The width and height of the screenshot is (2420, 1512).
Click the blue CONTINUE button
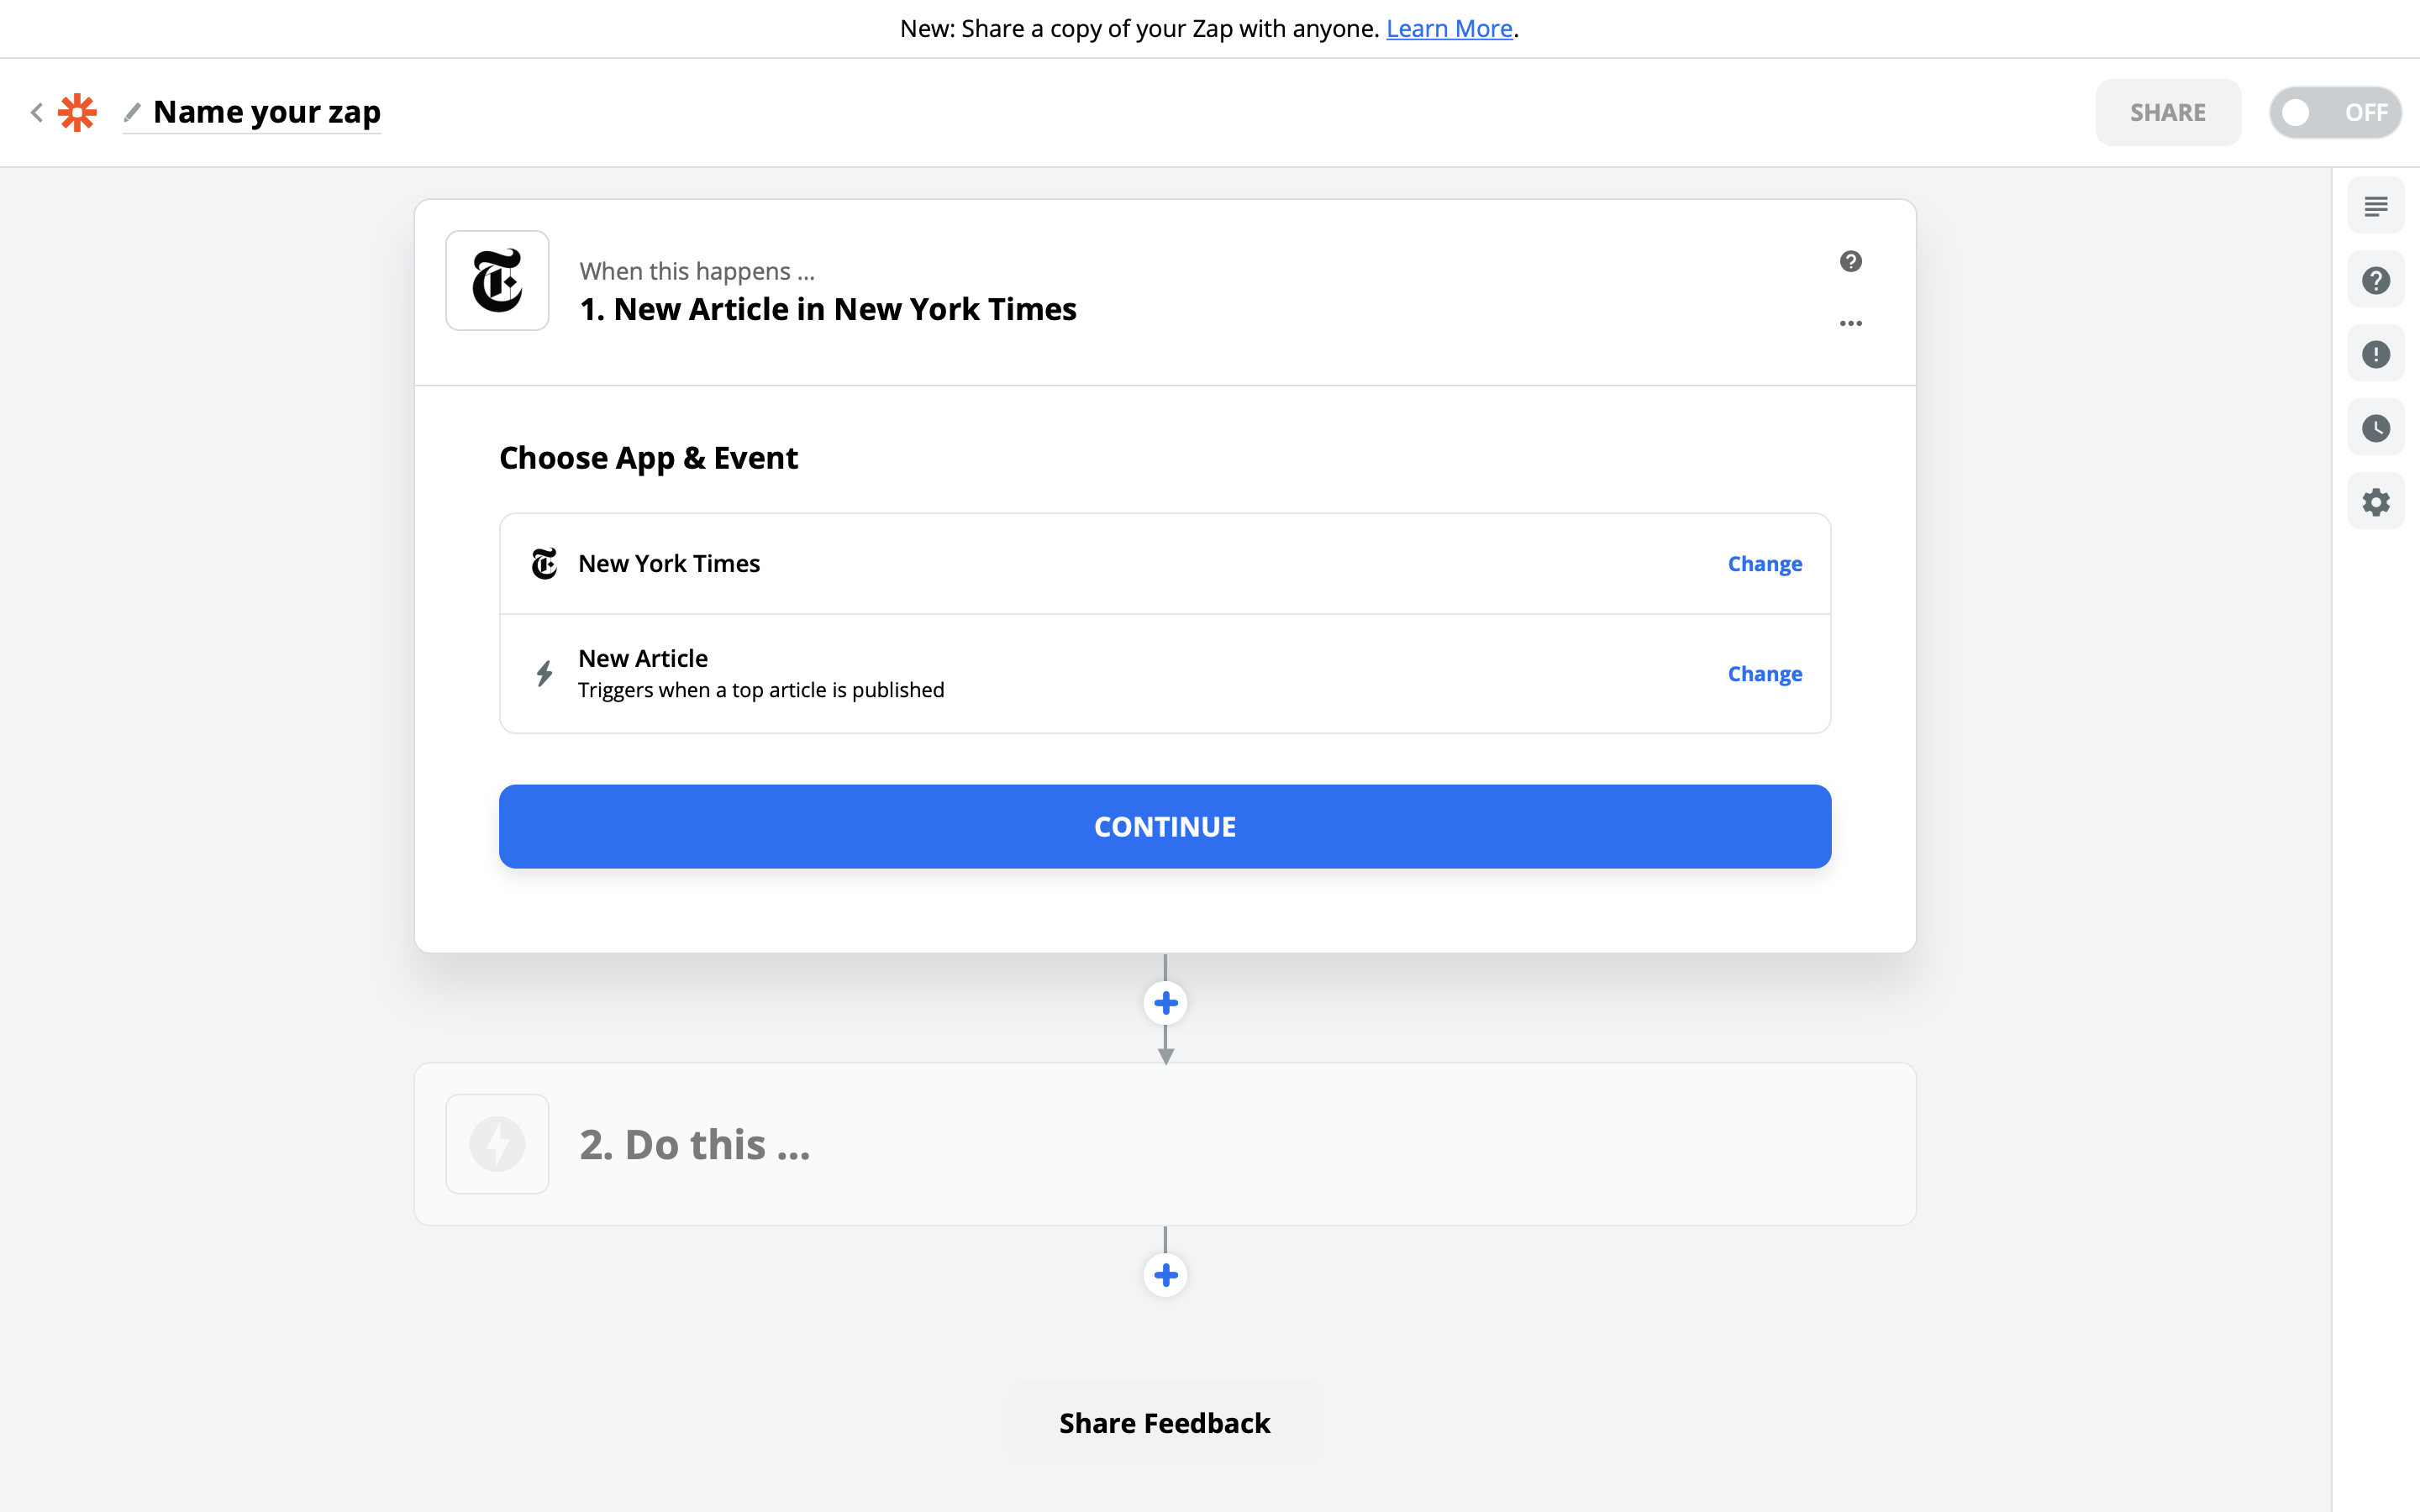(x=1165, y=827)
